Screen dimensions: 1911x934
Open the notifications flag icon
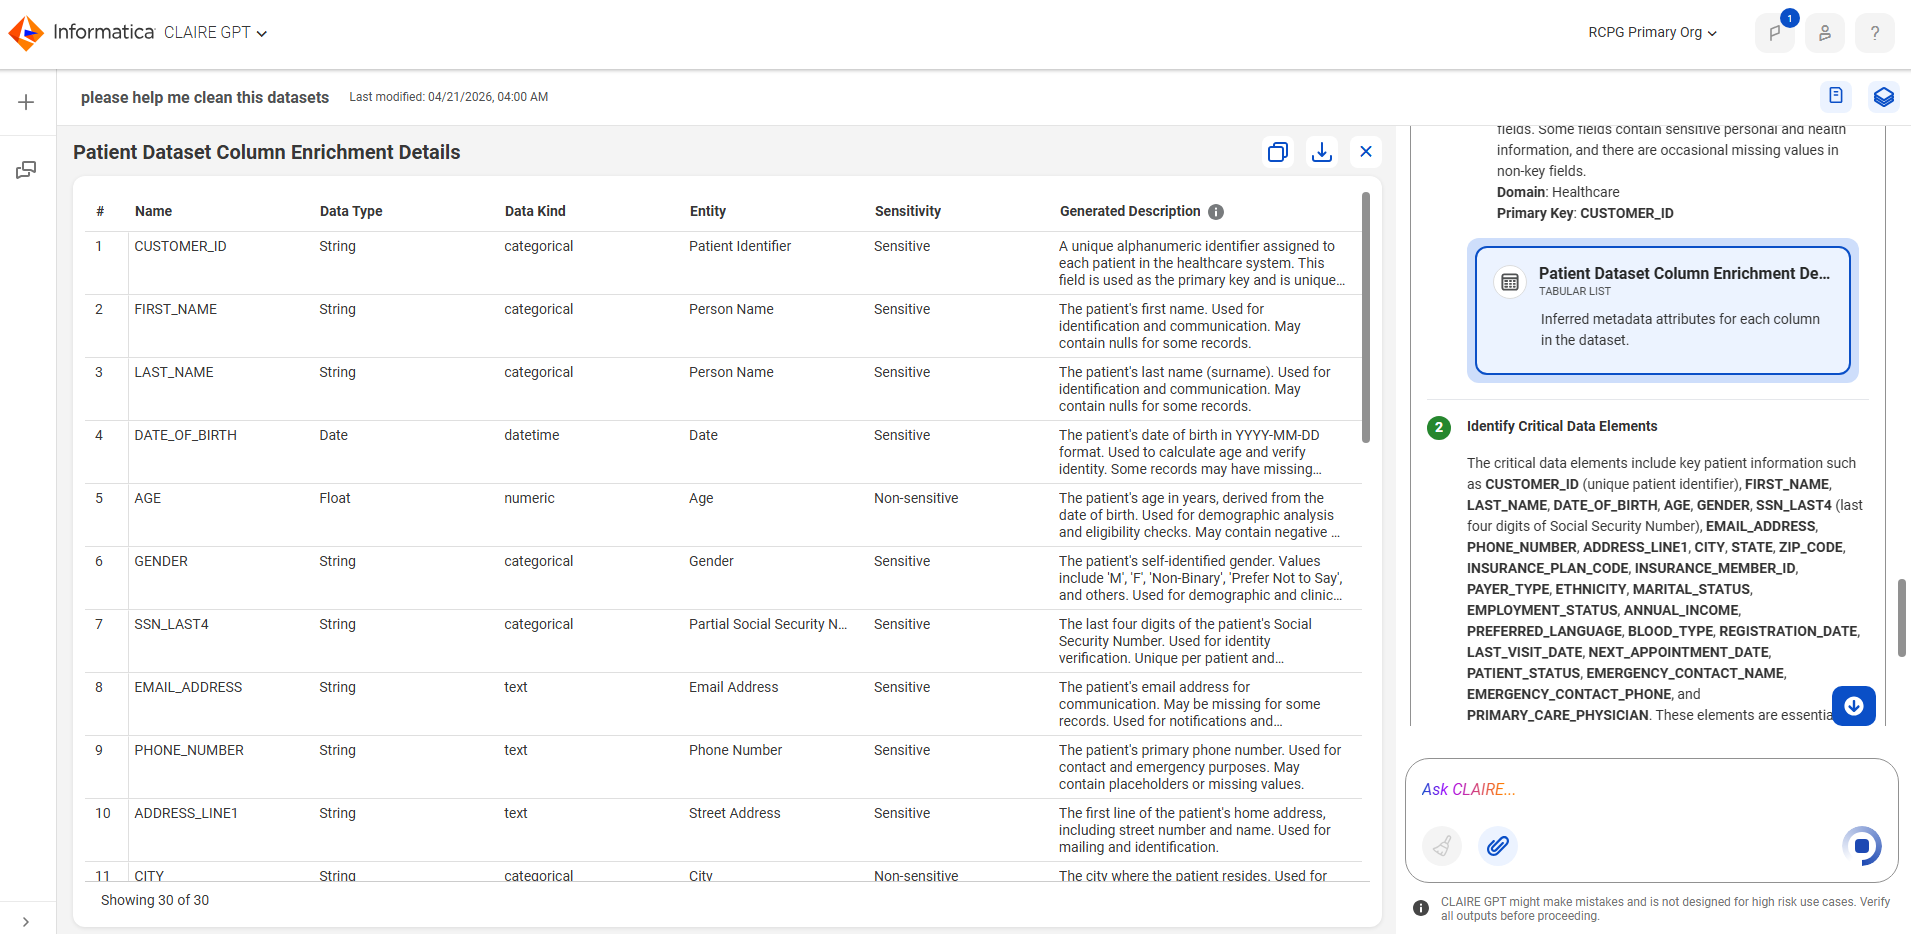1775,33
